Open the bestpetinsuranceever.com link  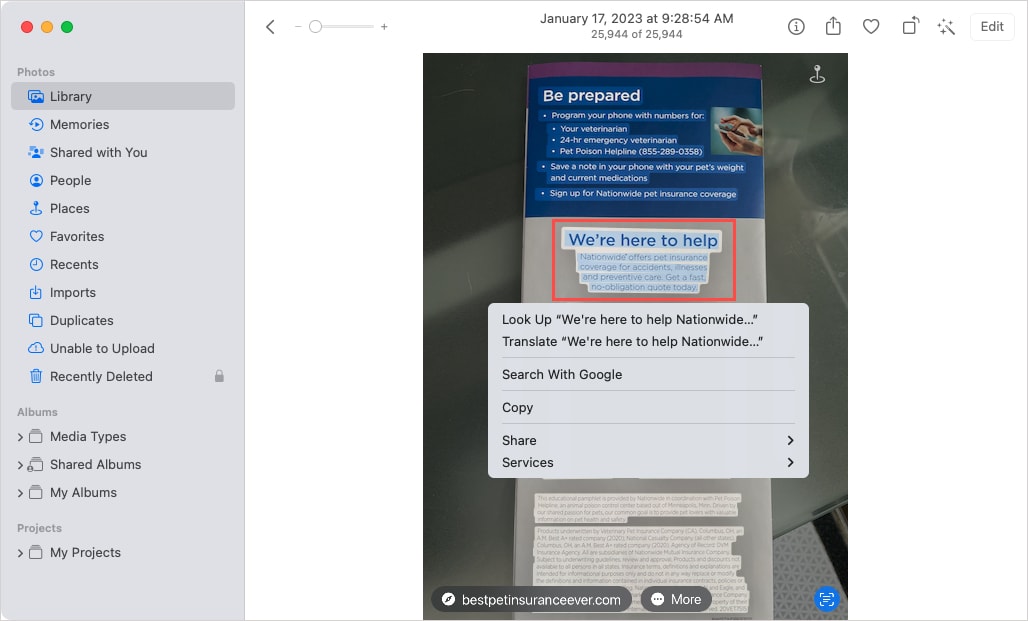(x=536, y=599)
